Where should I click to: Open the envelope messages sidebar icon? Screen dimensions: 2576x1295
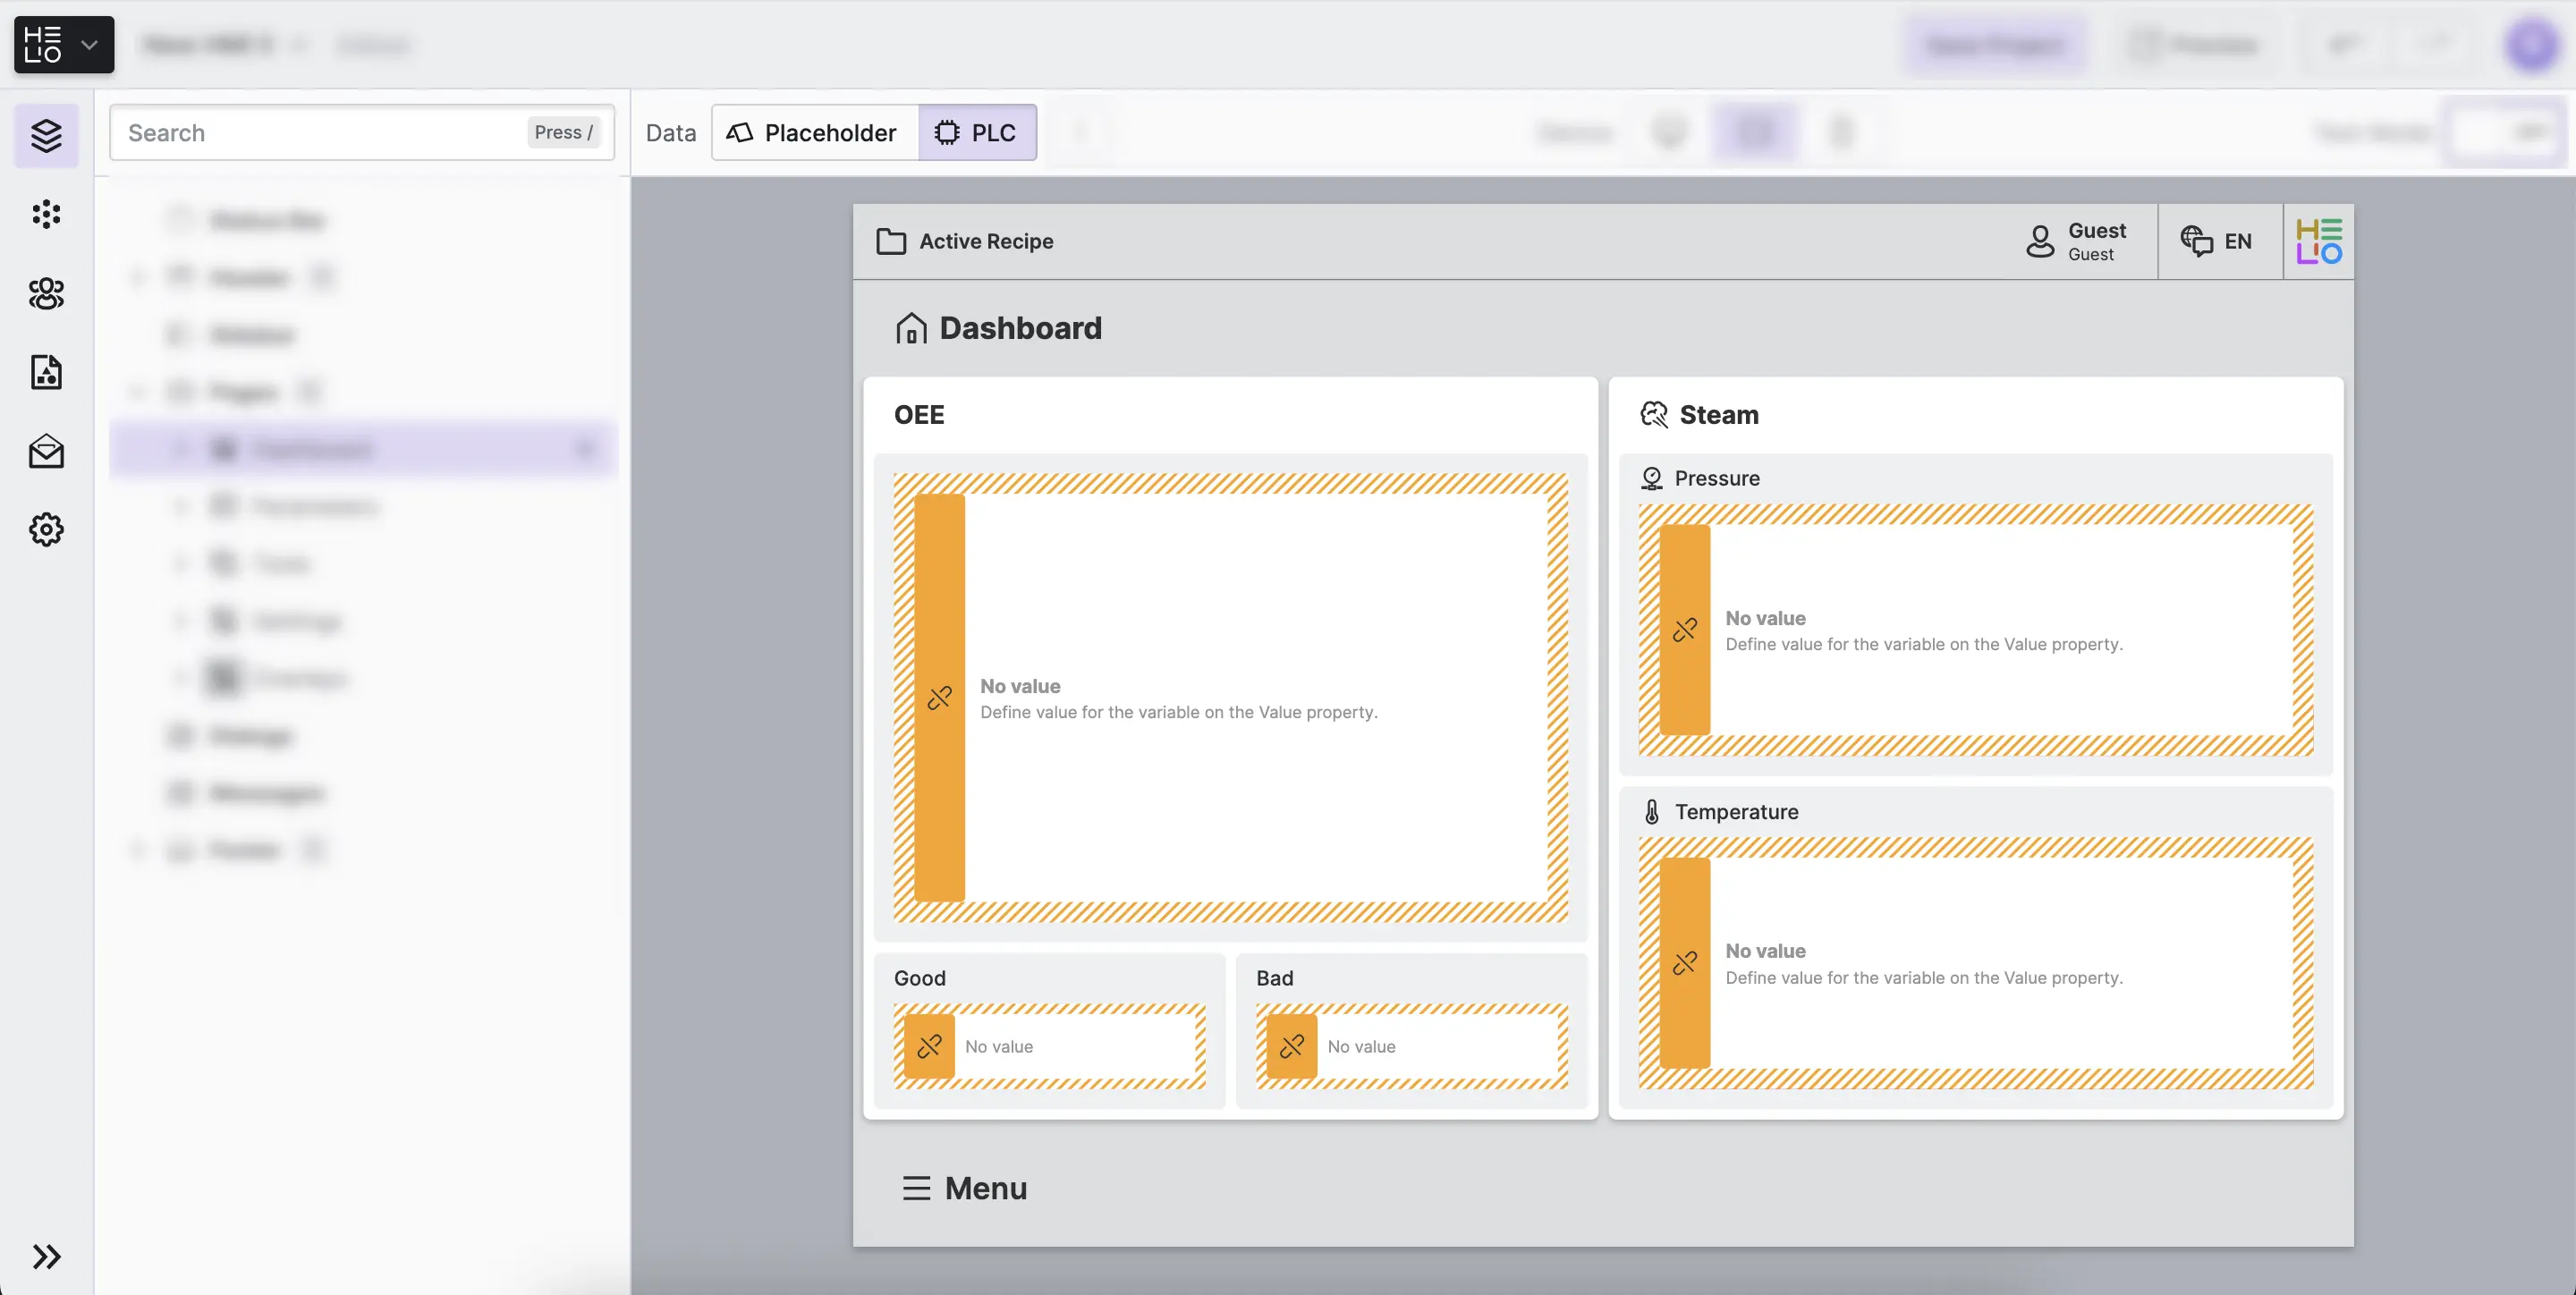(x=46, y=451)
